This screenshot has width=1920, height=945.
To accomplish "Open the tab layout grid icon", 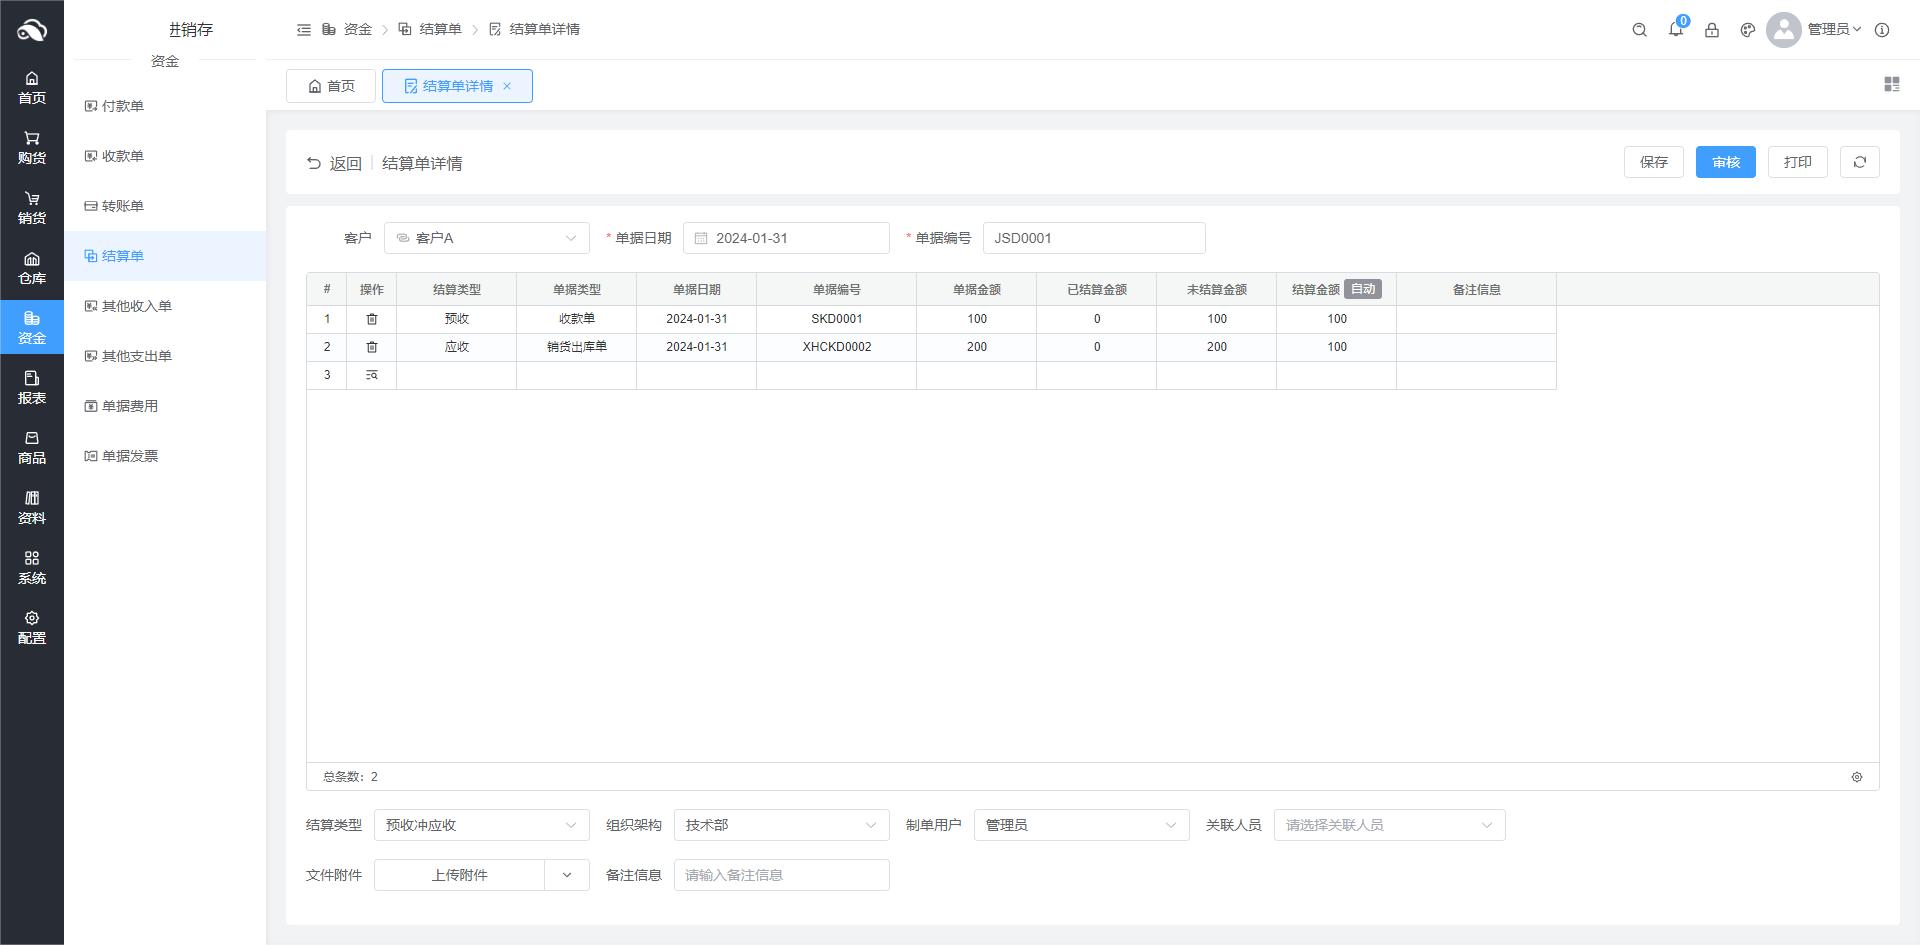I will click(x=1891, y=85).
